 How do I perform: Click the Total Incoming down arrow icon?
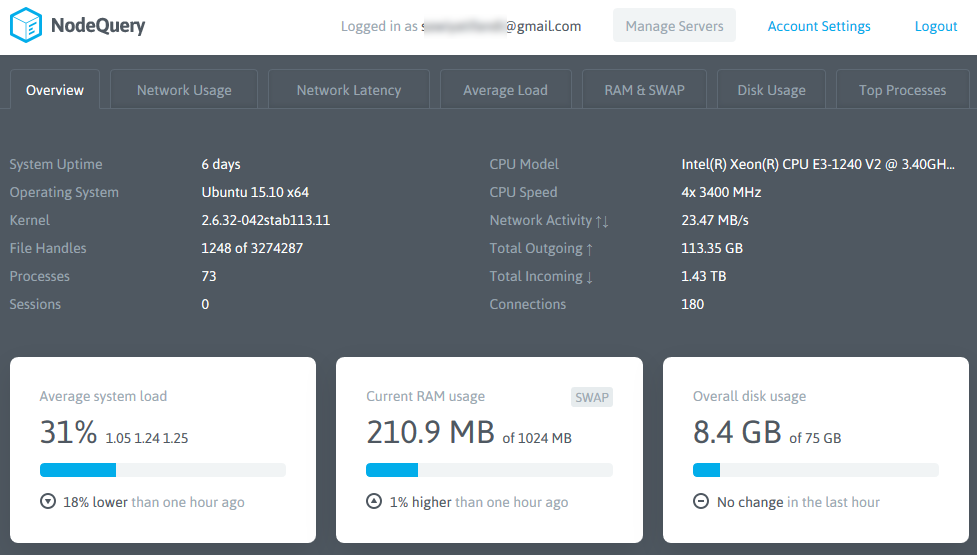(x=589, y=277)
